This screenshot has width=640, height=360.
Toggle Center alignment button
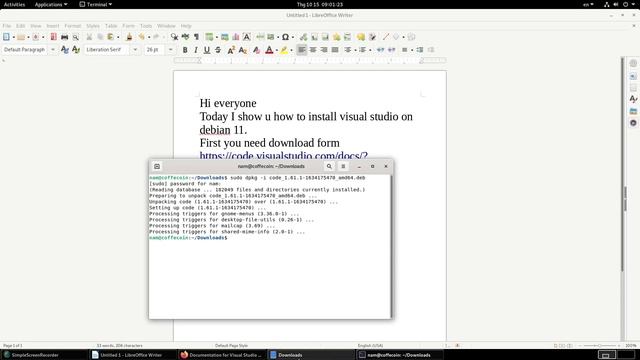tap(313, 50)
